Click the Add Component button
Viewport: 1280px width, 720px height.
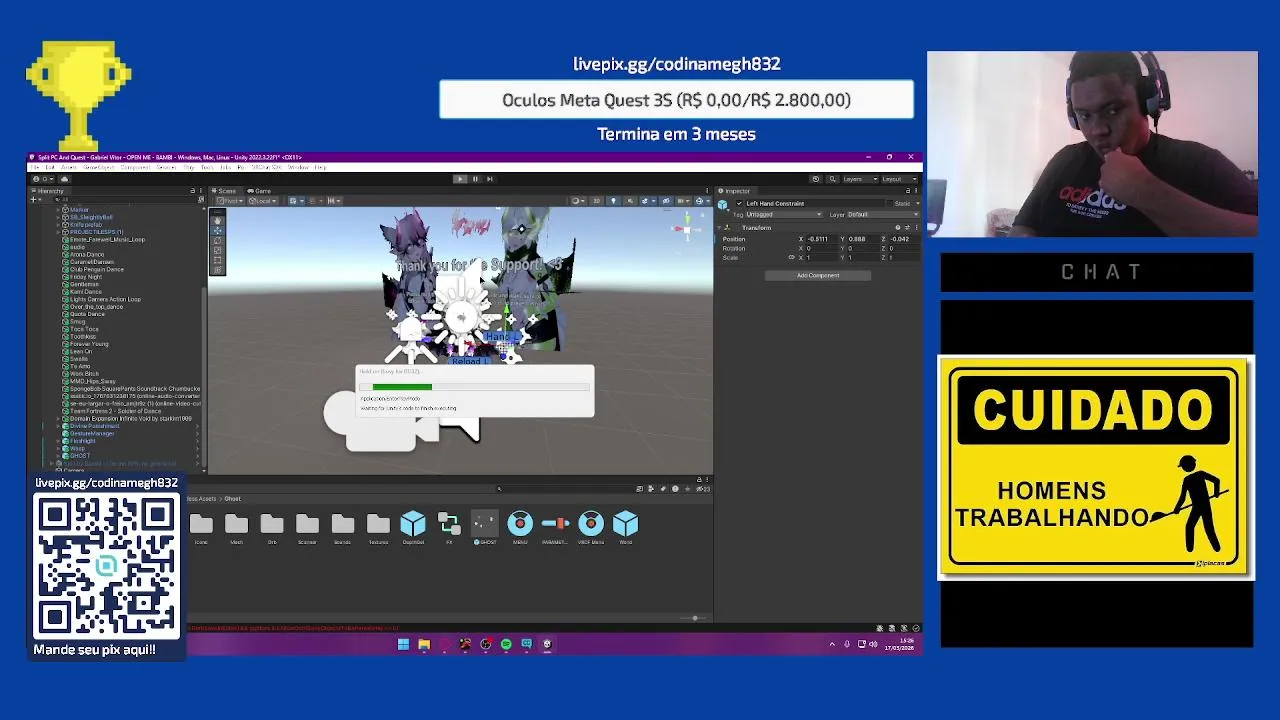click(818, 275)
